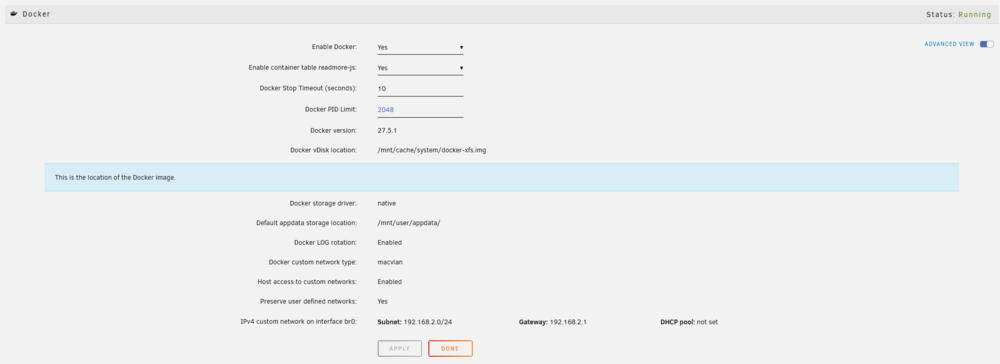Click the DHCP pool not set text

tap(689, 322)
